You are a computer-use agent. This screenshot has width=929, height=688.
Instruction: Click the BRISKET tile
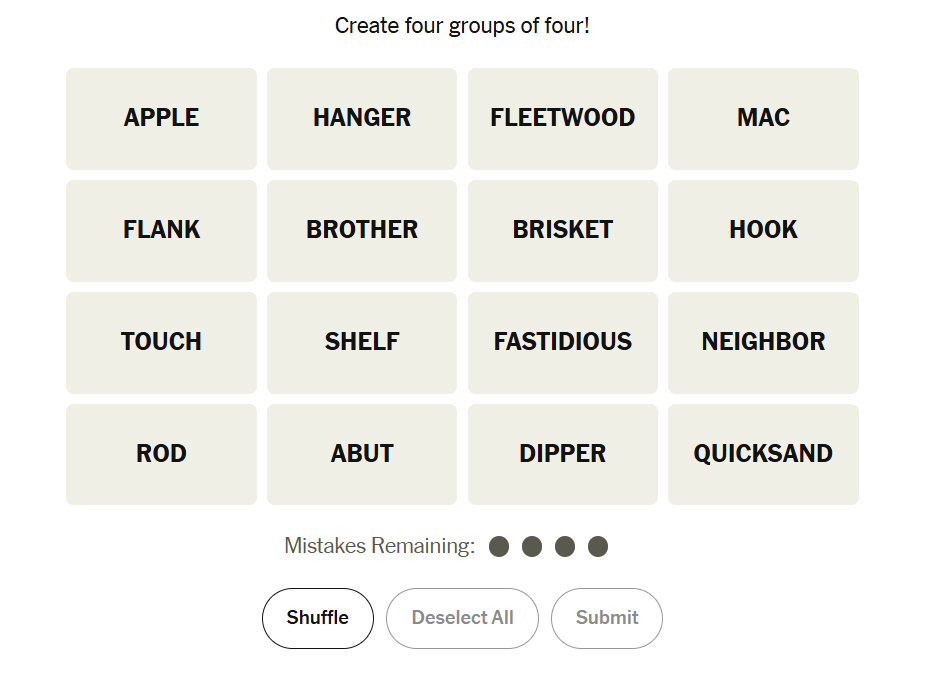(x=562, y=230)
